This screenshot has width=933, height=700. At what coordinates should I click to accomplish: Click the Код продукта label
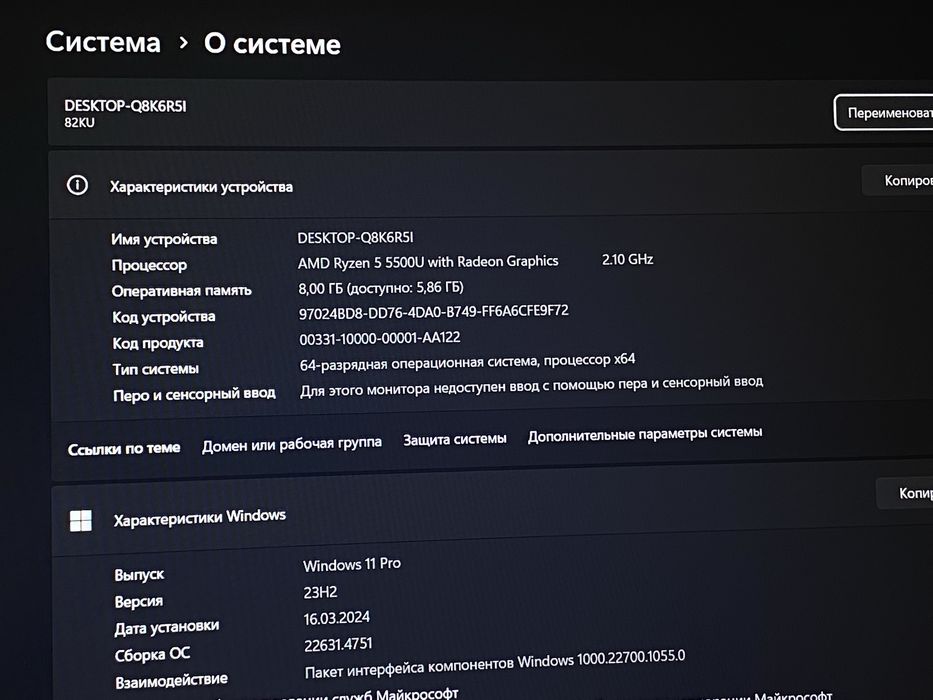coord(158,343)
